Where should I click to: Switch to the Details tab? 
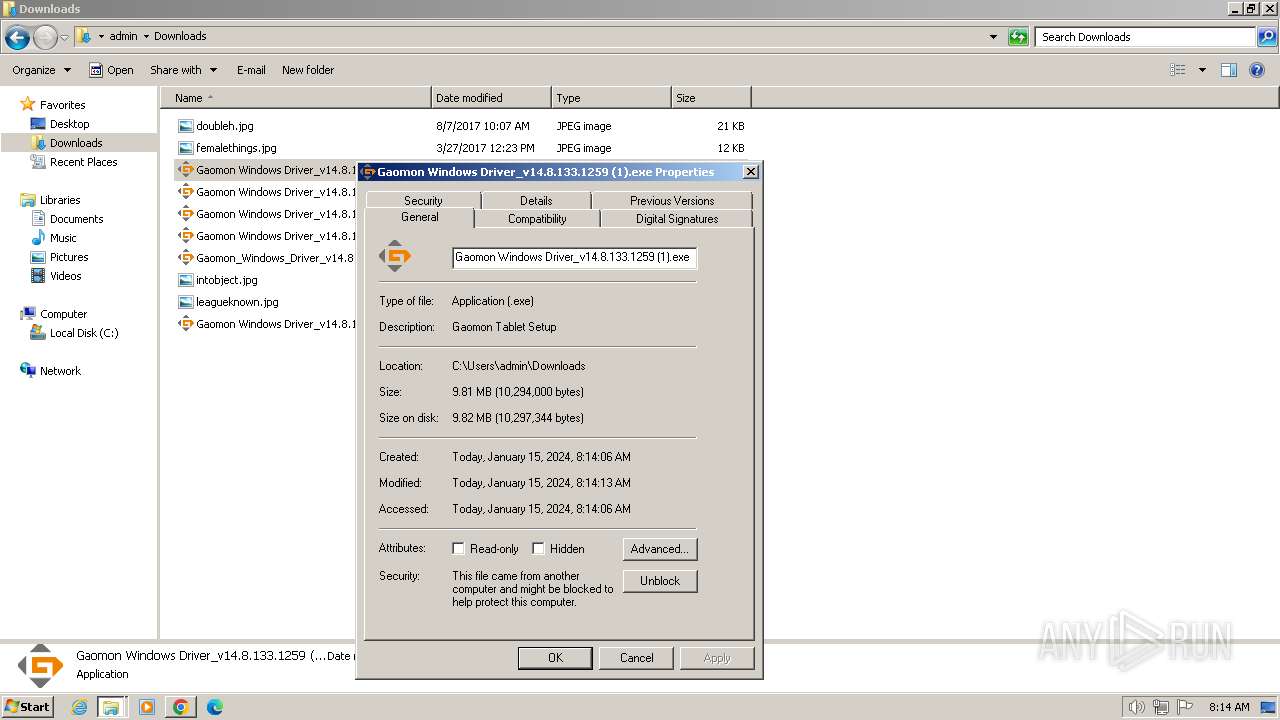click(536, 200)
